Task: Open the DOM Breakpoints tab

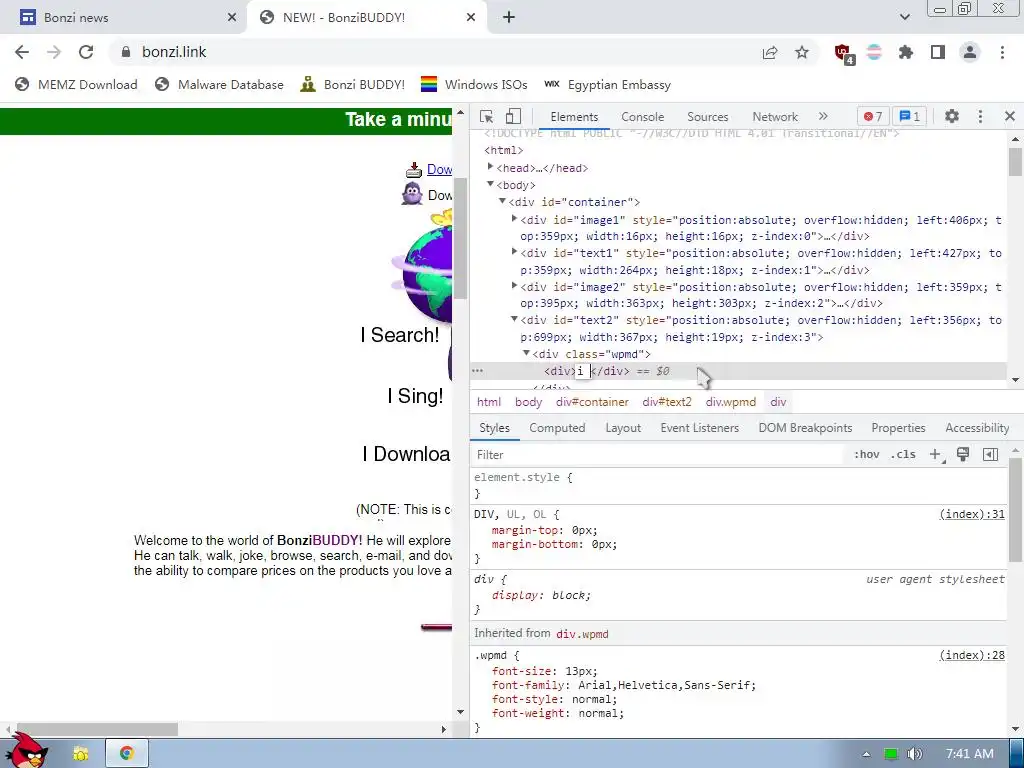Action: pyautogui.click(x=805, y=428)
